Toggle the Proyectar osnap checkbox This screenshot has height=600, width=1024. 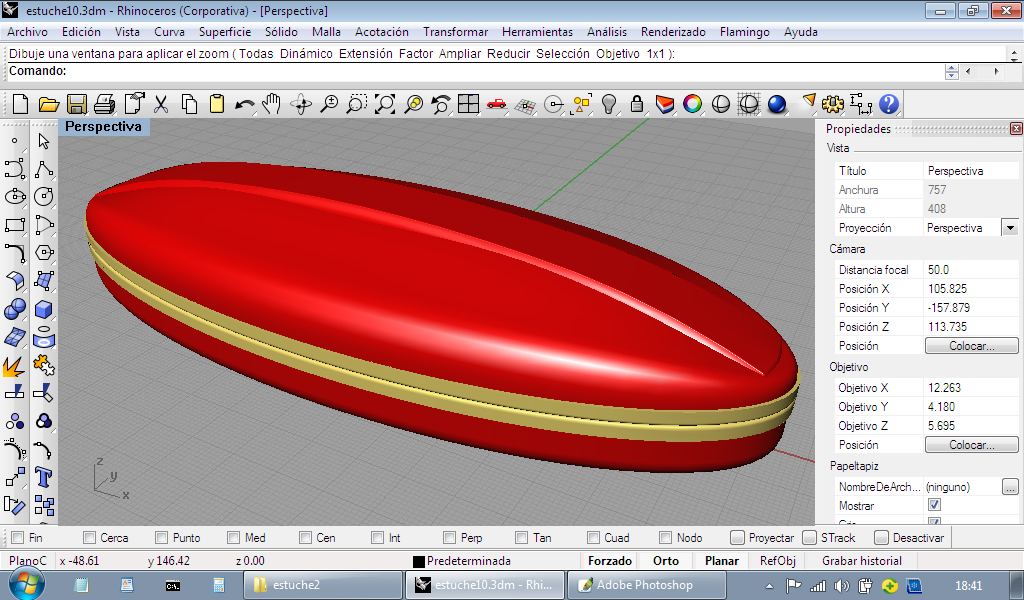coord(738,538)
